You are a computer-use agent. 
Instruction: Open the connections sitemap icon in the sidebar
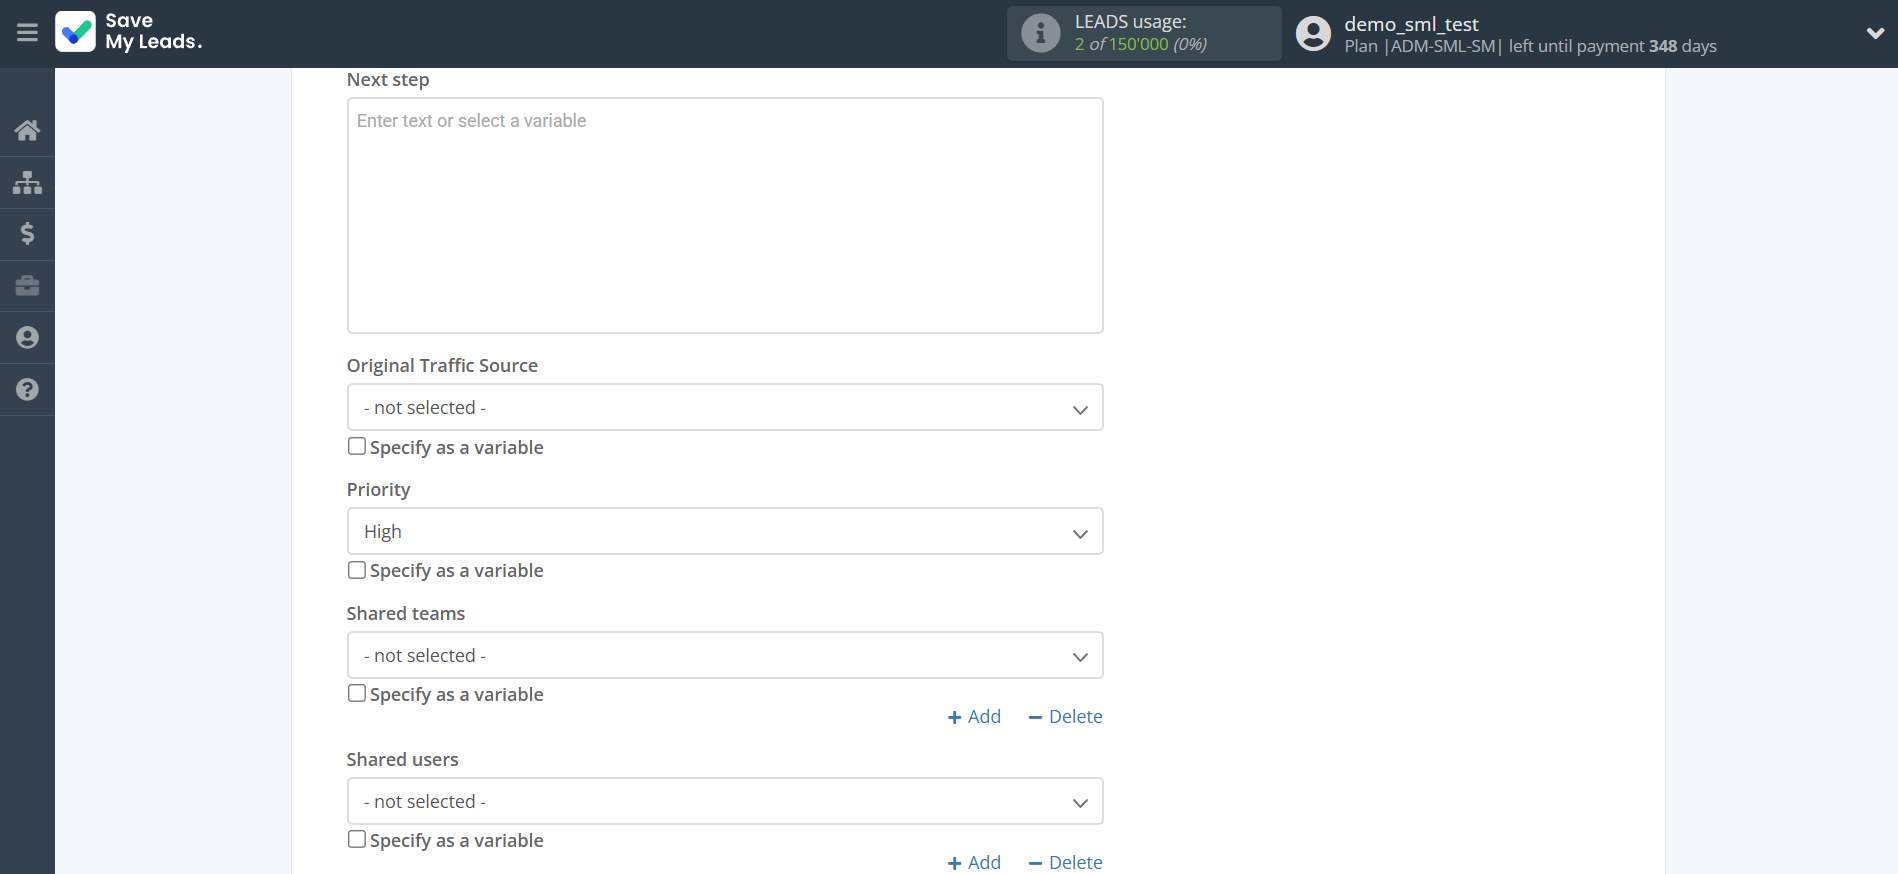(x=27, y=182)
